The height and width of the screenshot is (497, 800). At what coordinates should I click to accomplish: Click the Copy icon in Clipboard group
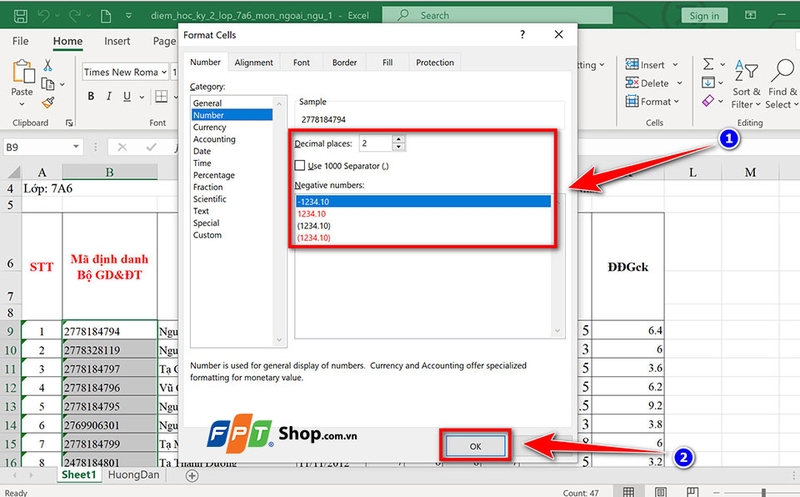pos(48,84)
